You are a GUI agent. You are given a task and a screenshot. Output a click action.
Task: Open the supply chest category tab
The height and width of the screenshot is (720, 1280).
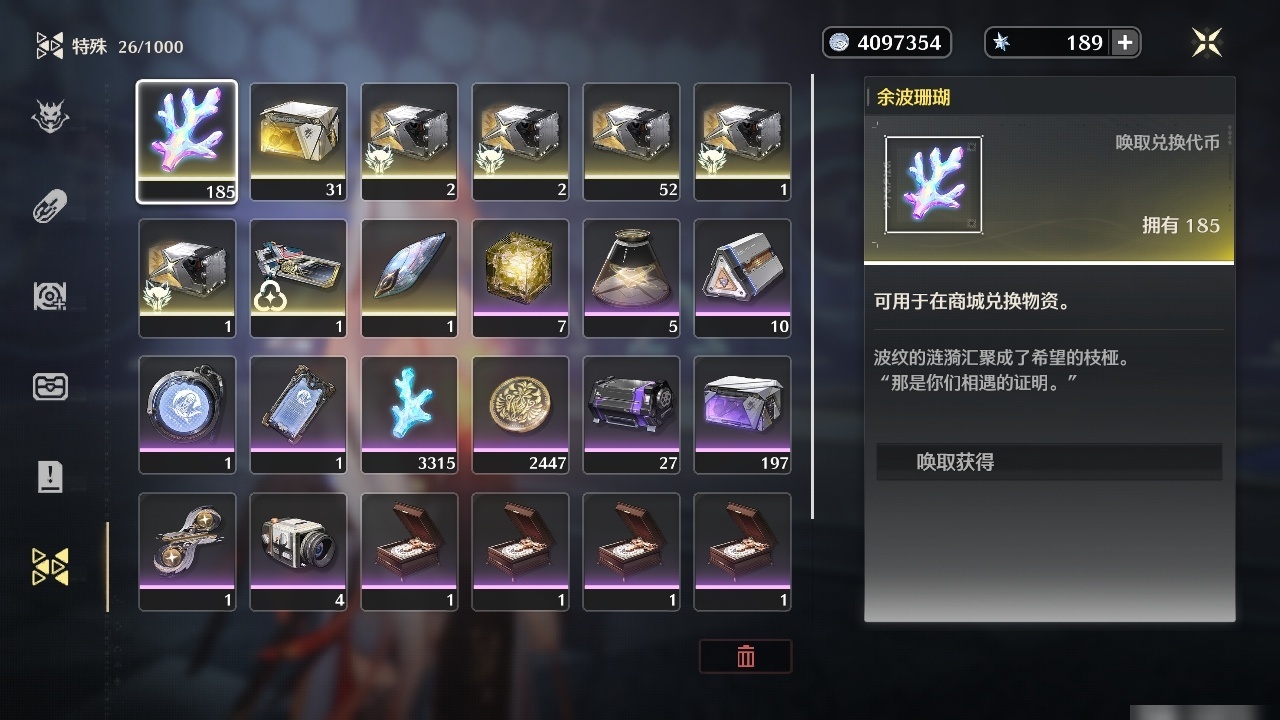tap(50, 387)
